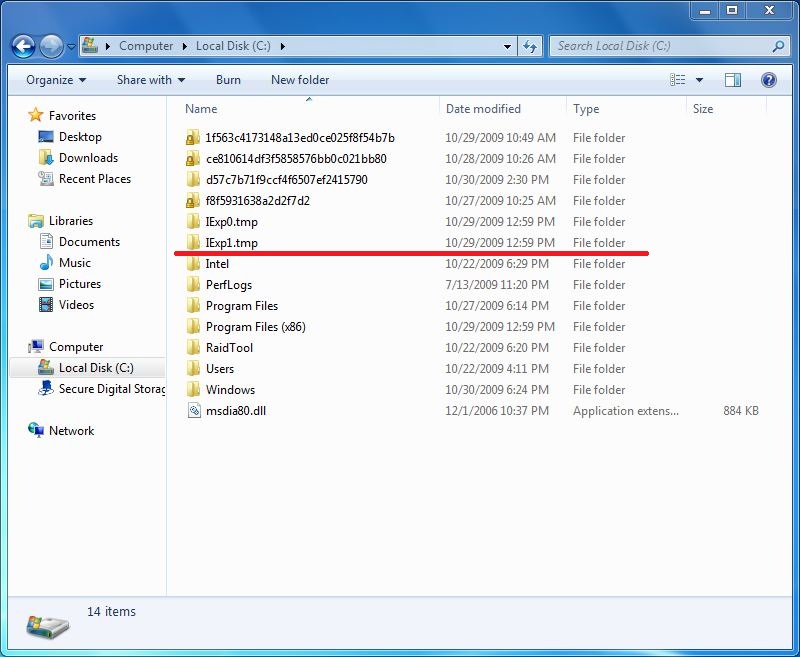This screenshot has width=800, height=657.
Task: Click the Downloads folder icon in sidebar
Action: (x=46, y=158)
